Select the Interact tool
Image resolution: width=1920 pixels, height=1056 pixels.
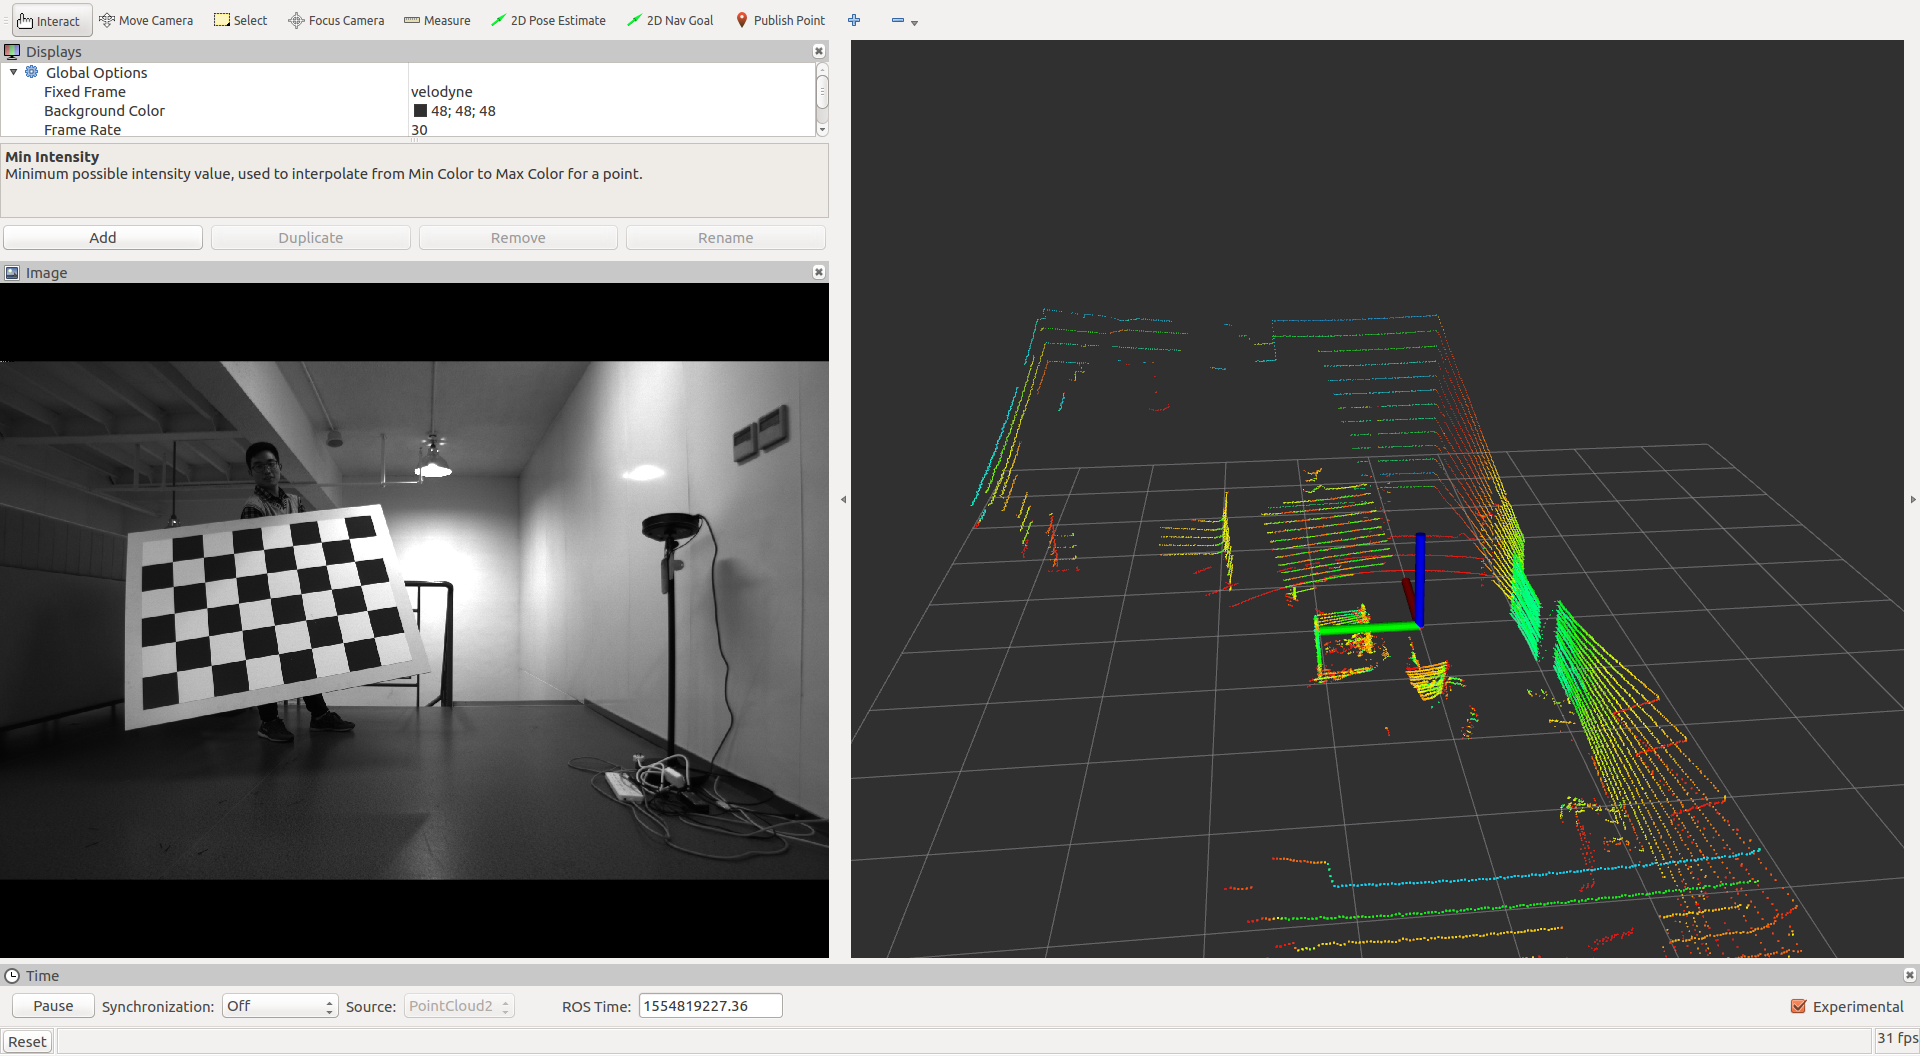tap(50, 20)
